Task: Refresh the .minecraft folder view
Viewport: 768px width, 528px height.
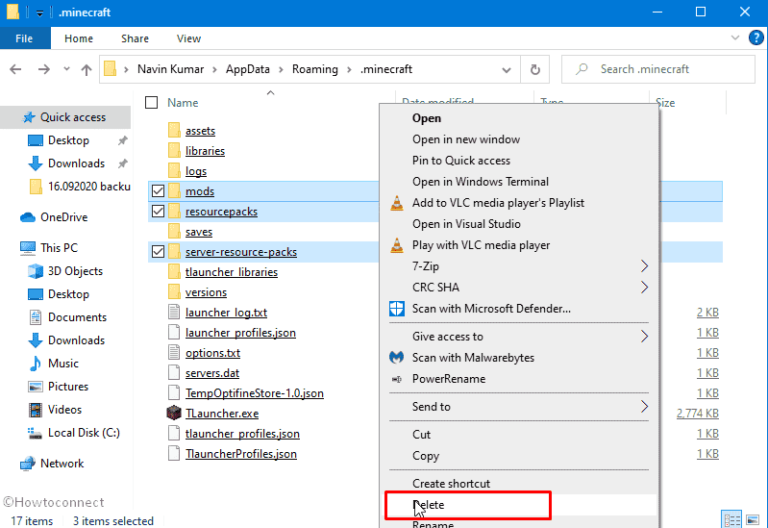Action: coord(535,70)
